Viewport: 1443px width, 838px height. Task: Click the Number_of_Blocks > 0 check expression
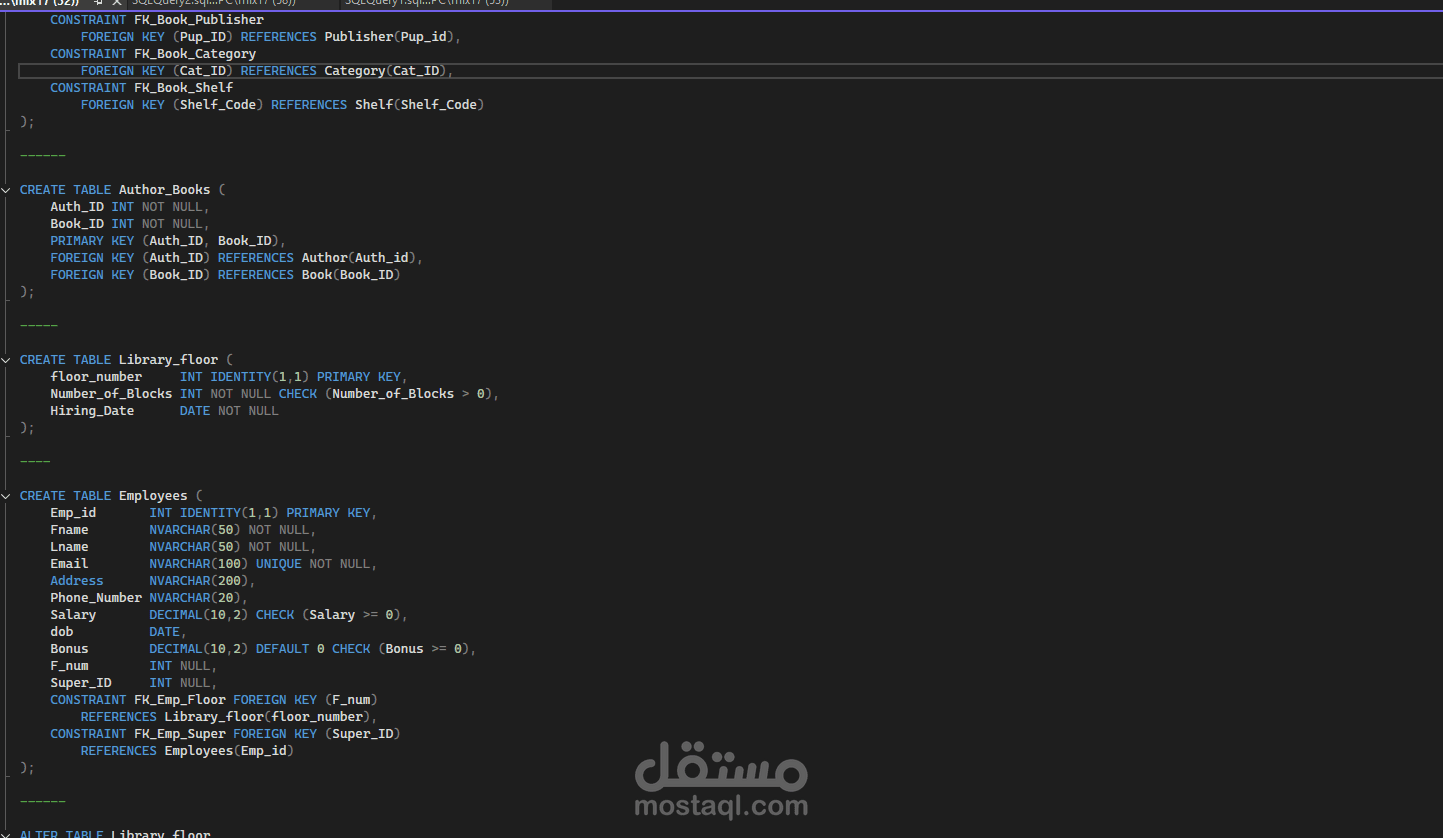pyautogui.click(x=408, y=394)
